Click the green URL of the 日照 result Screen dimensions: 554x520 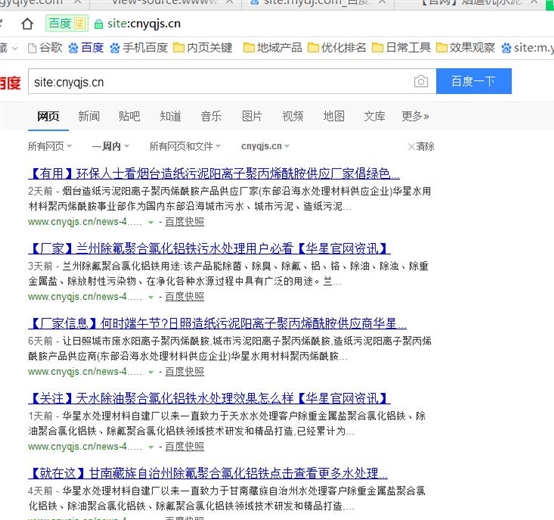(x=85, y=372)
